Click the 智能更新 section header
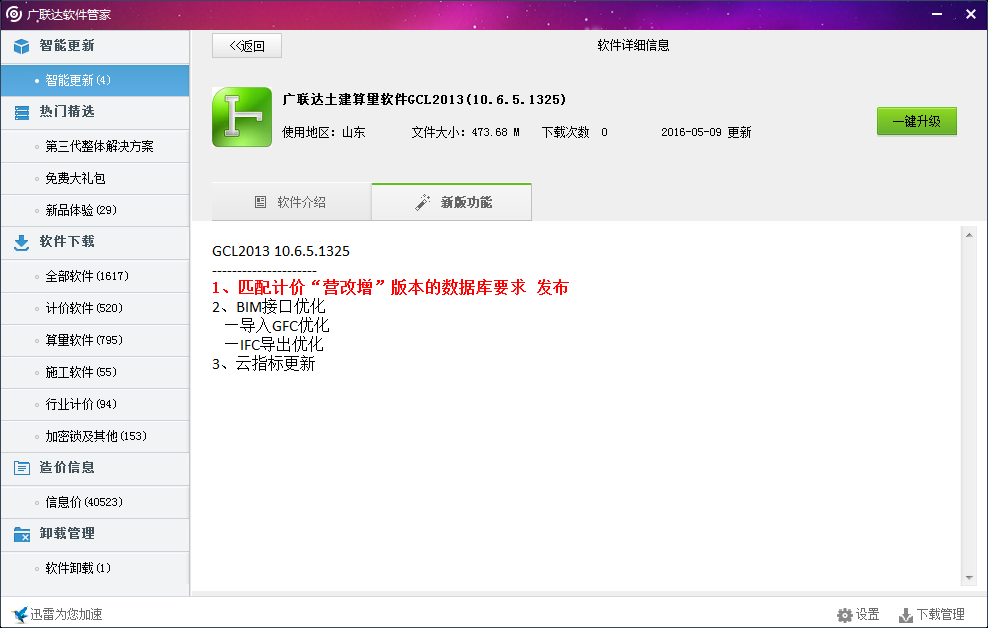 coord(95,46)
